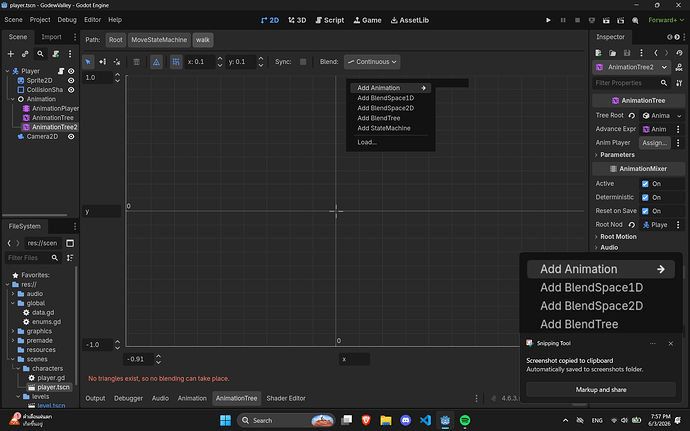The width and height of the screenshot is (690, 431).
Task: Switch to the AssetLib workspace
Action: (x=410, y=20)
